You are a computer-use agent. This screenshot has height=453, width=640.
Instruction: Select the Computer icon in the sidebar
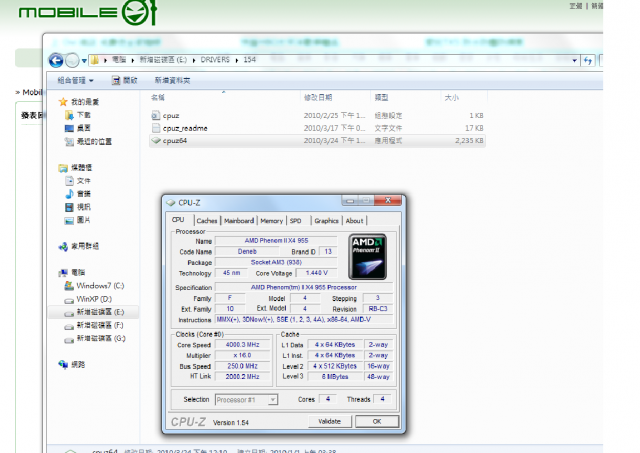(63, 273)
